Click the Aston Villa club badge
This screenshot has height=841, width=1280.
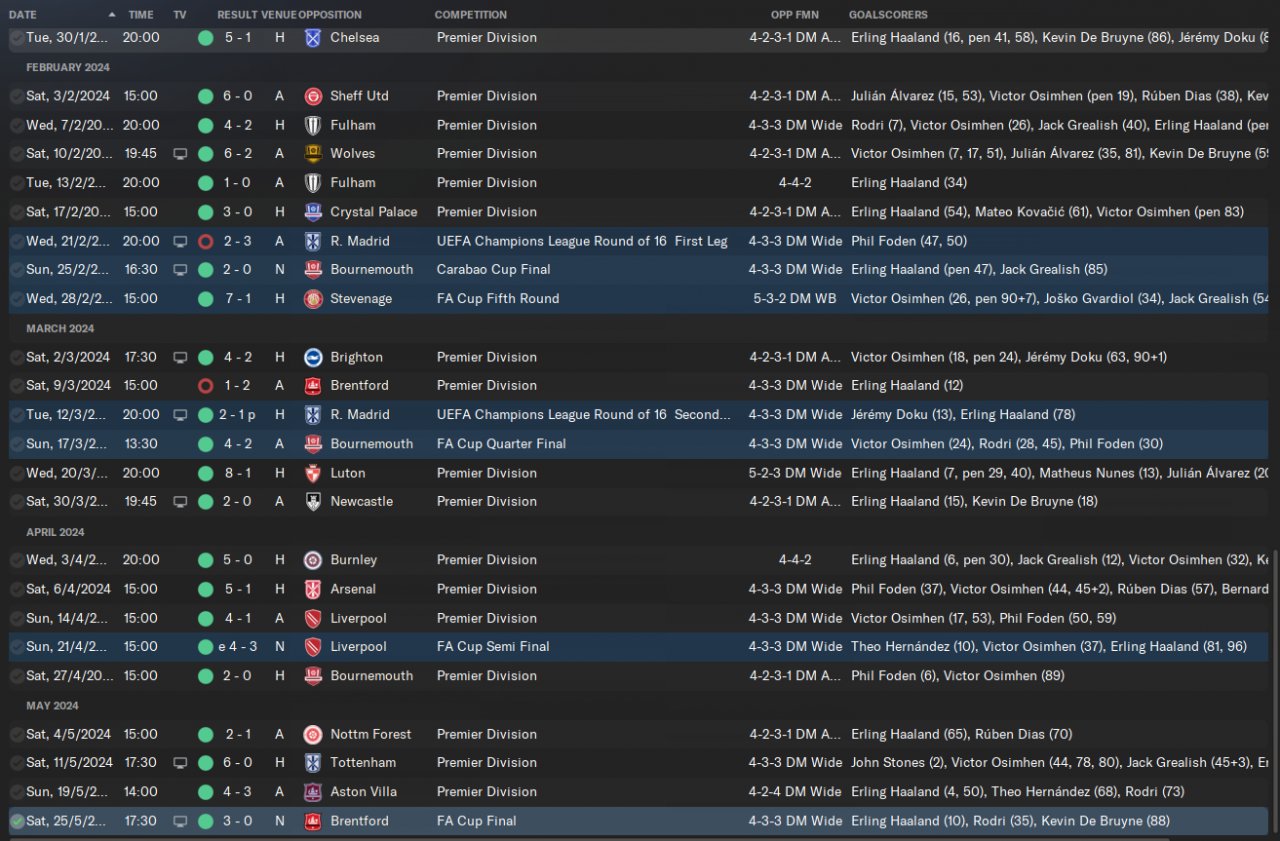pyautogui.click(x=313, y=792)
